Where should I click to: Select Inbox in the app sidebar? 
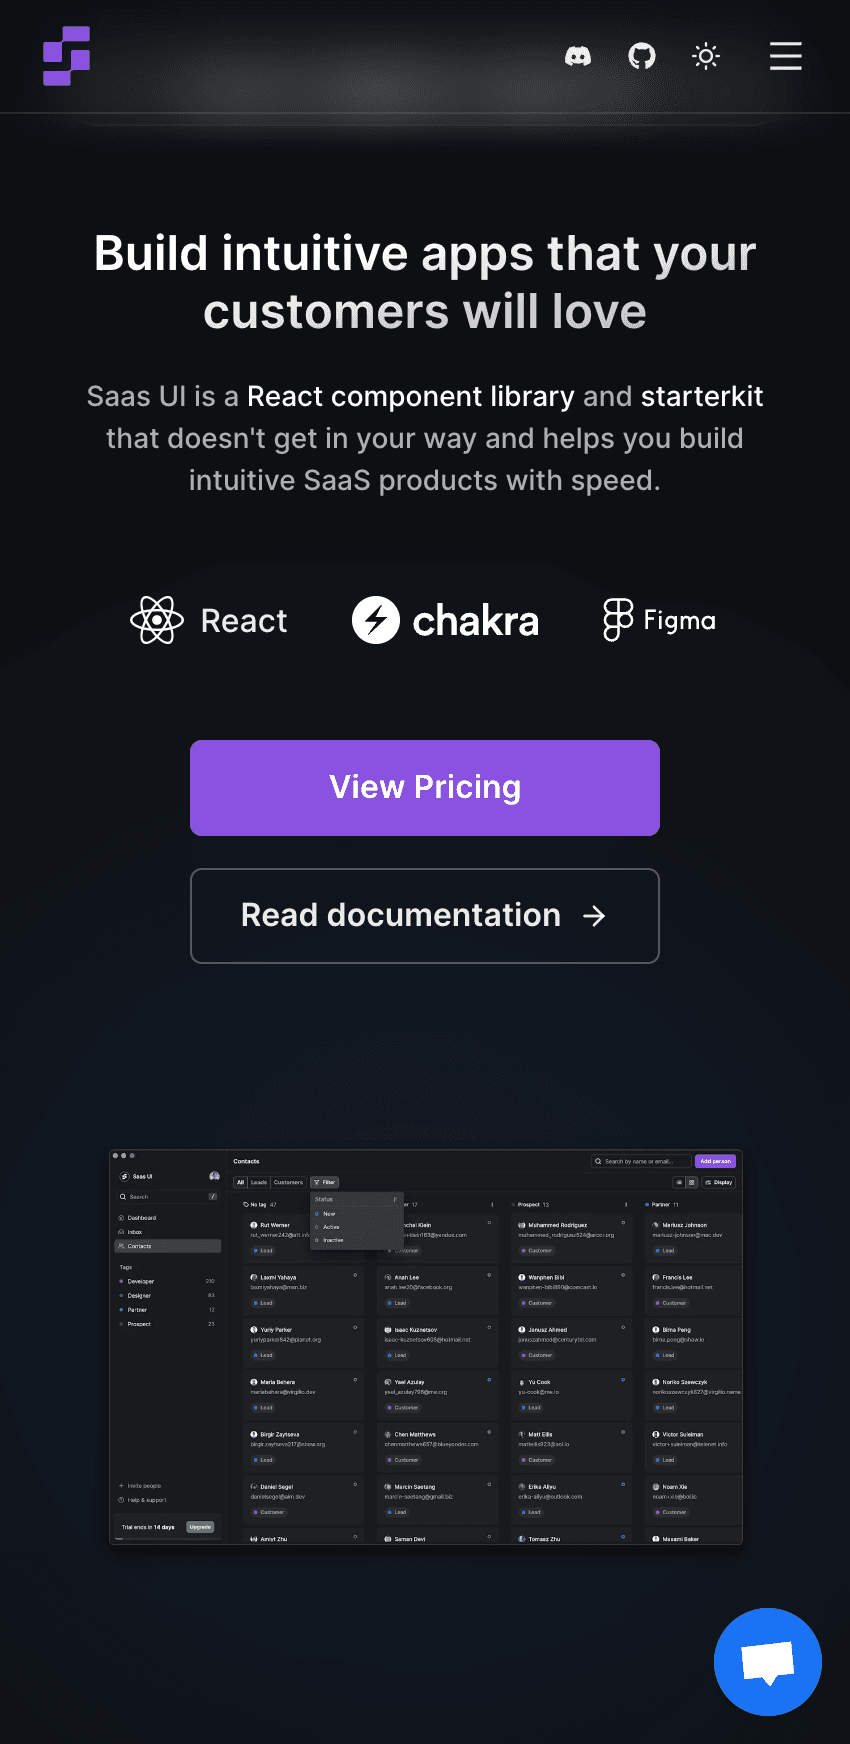(135, 1232)
